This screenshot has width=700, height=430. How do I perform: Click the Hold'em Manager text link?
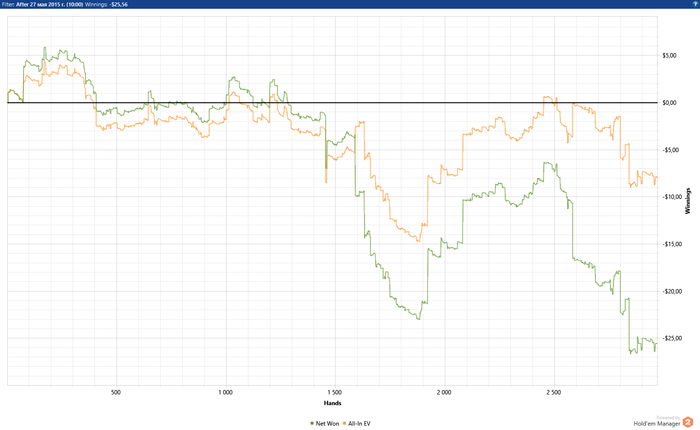[x=657, y=423]
